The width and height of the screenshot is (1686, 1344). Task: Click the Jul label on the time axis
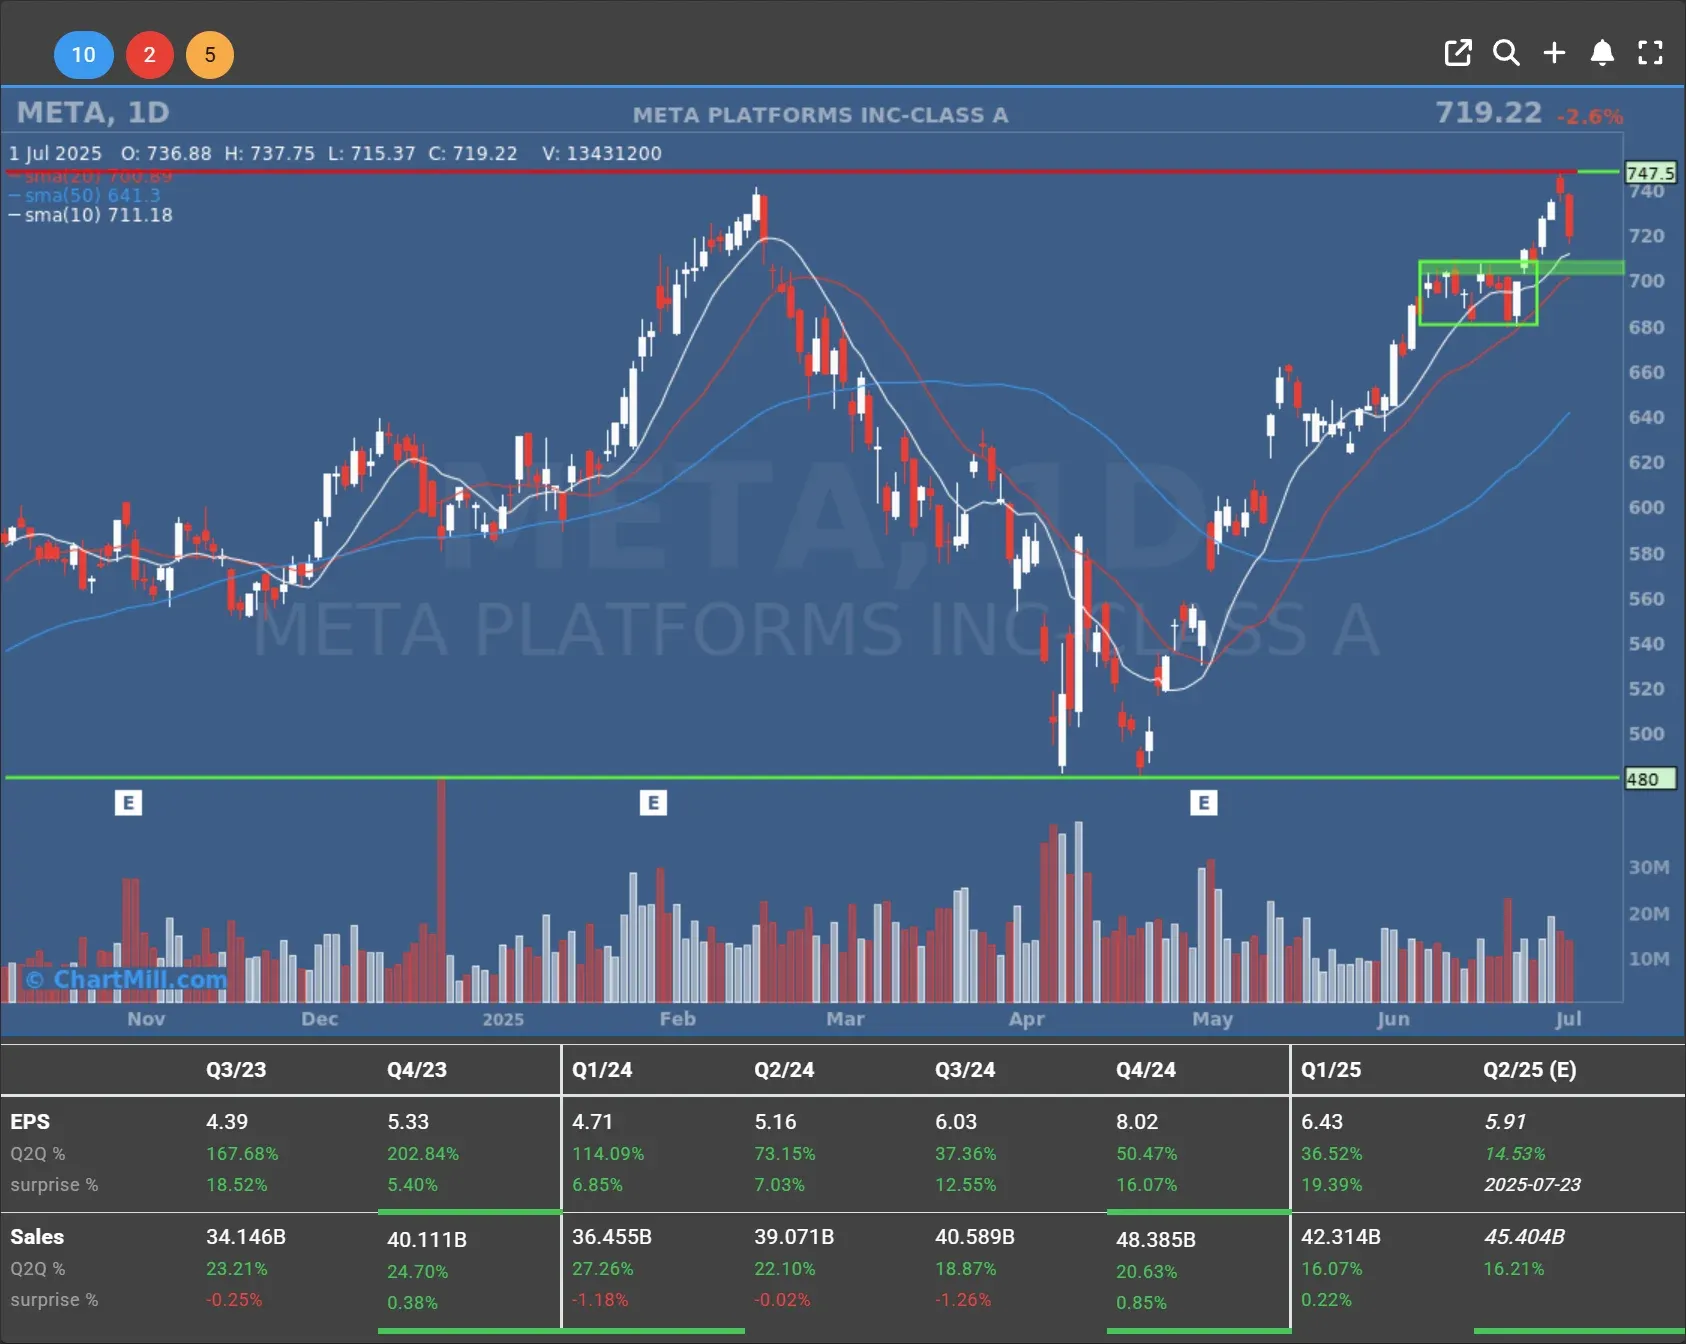pos(1568,1018)
